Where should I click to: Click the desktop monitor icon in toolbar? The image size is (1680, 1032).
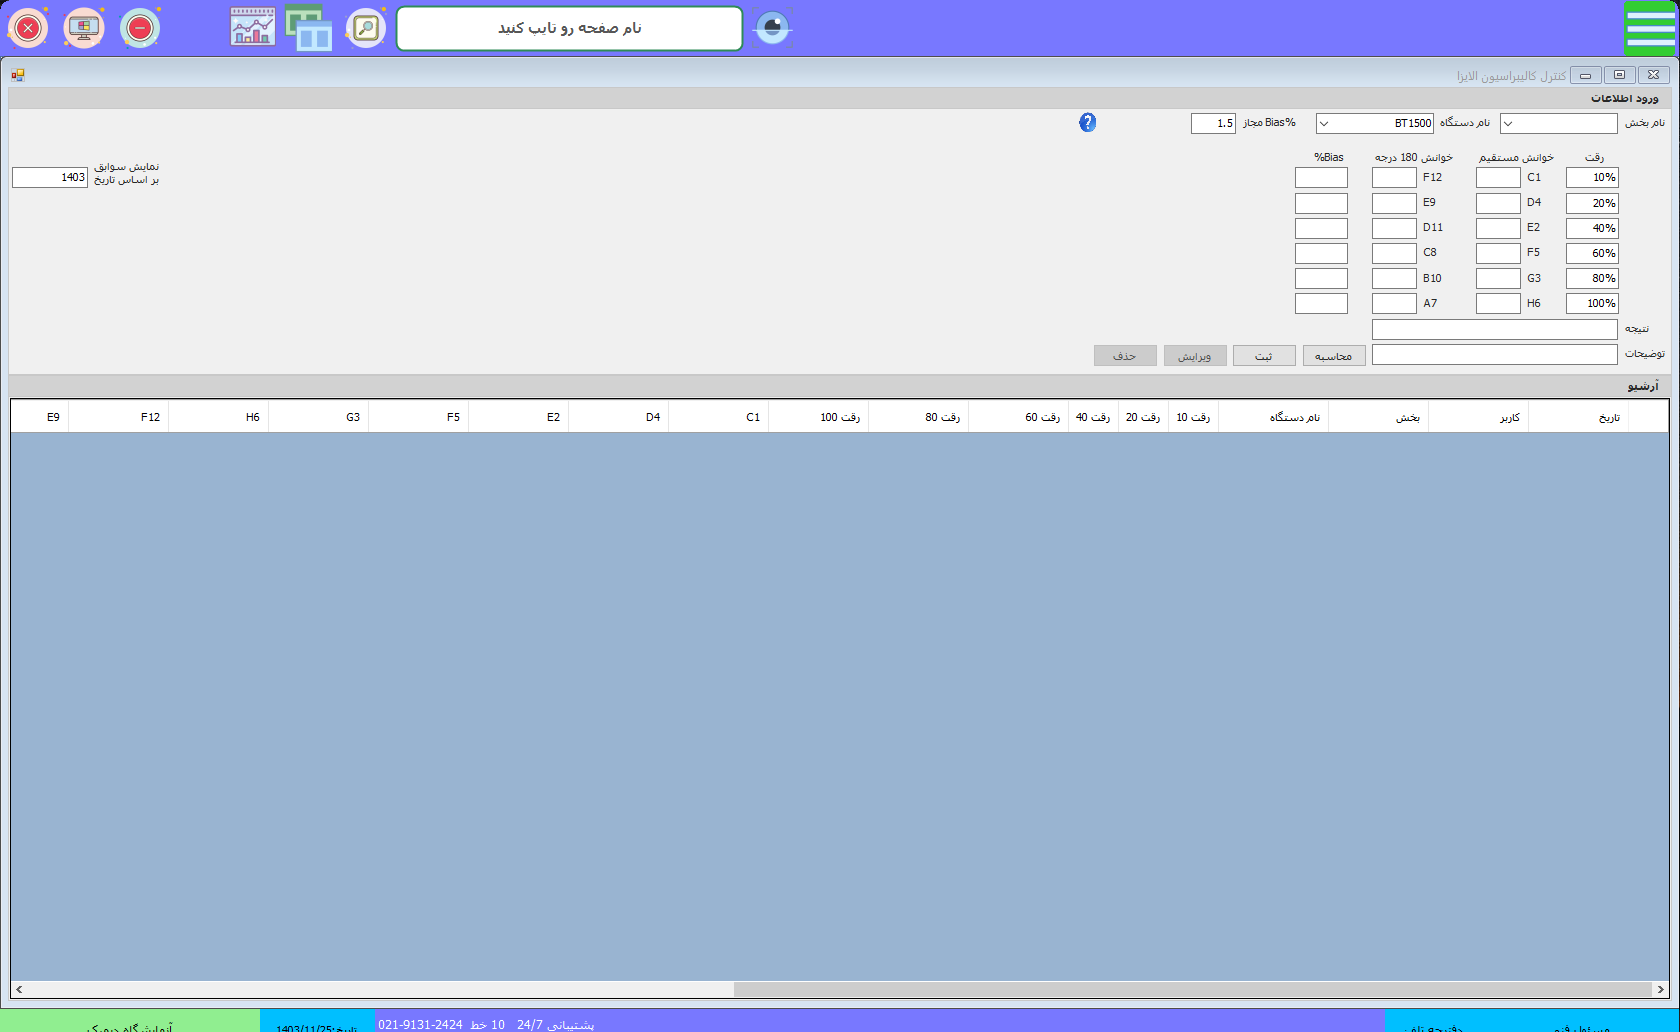[84, 28]
